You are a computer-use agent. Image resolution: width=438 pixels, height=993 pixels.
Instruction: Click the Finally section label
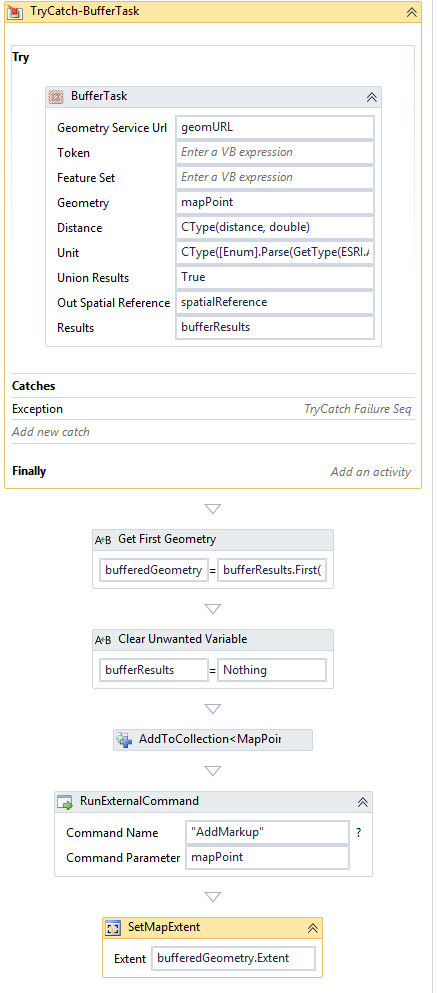[x=29, y=471]
